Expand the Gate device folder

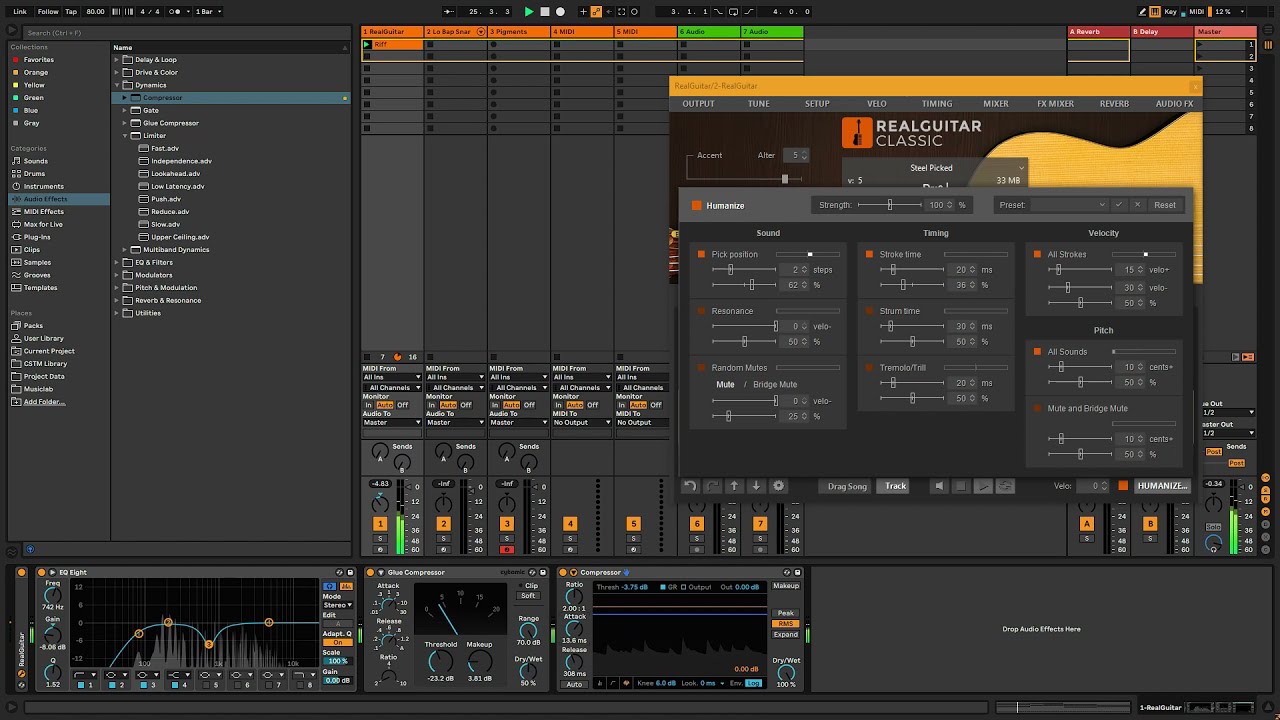(x=125, y=111)
